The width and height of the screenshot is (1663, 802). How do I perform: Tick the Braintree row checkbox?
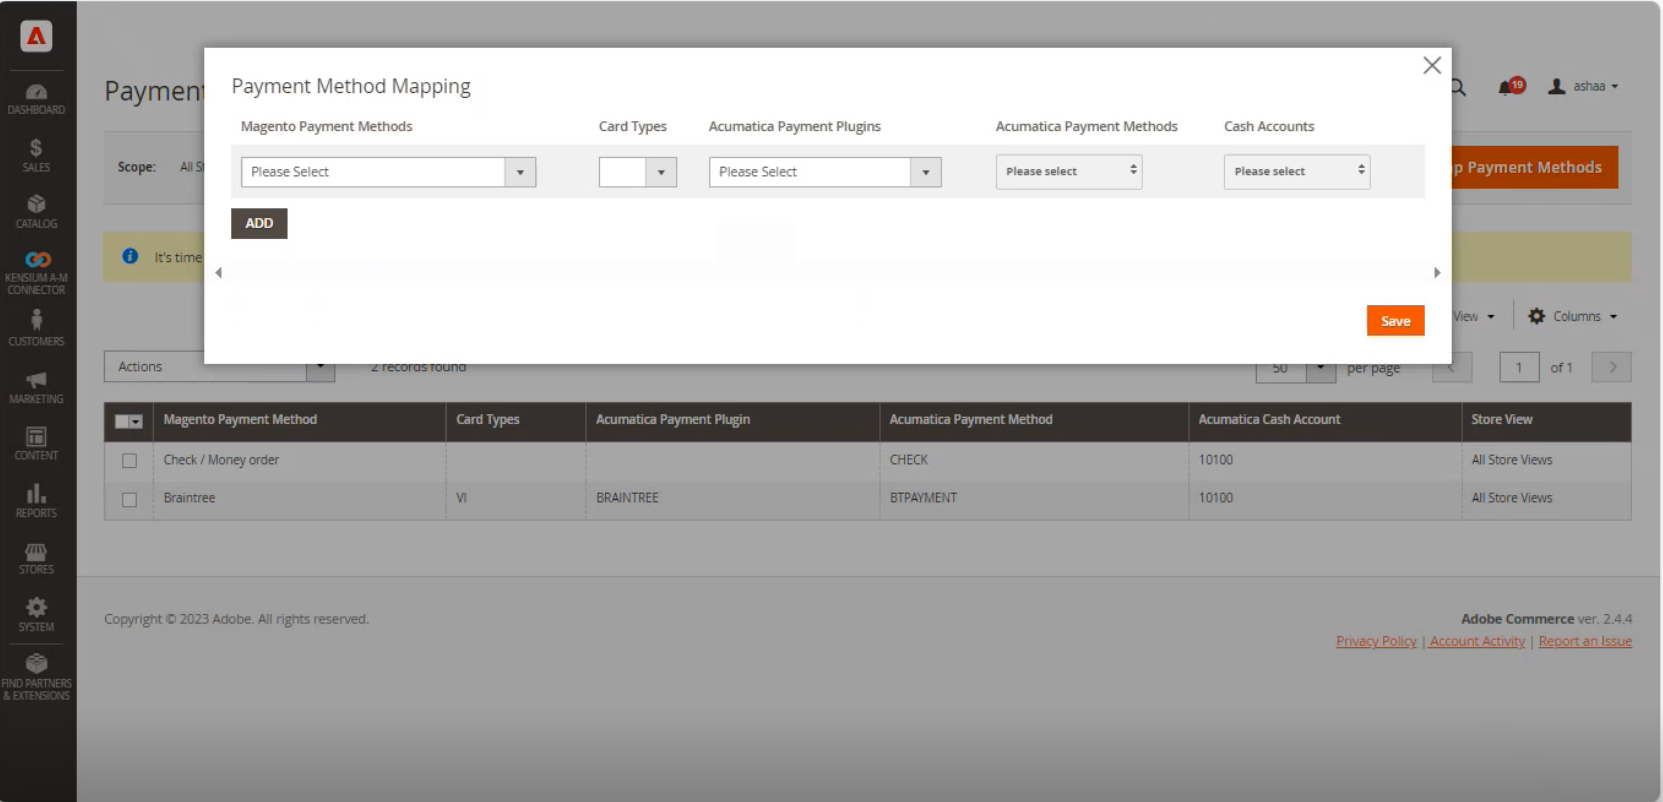pyautogui.click(x=129, y=499)
